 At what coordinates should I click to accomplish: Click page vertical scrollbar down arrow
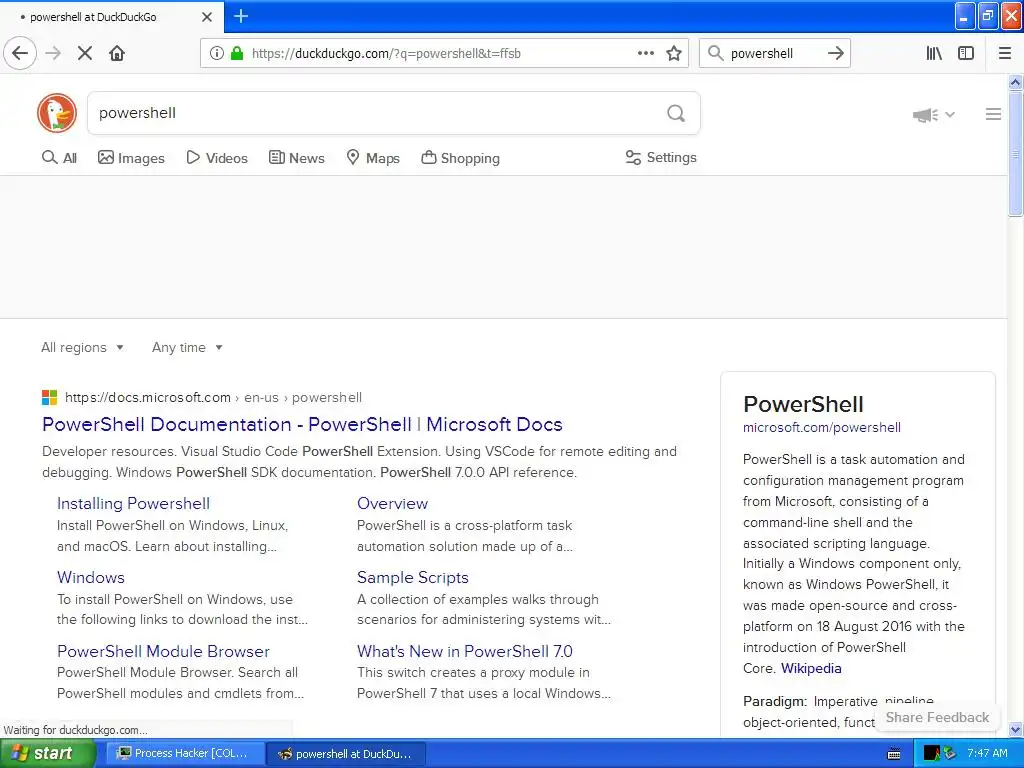pyautogui.click(x=1016, y=729)
